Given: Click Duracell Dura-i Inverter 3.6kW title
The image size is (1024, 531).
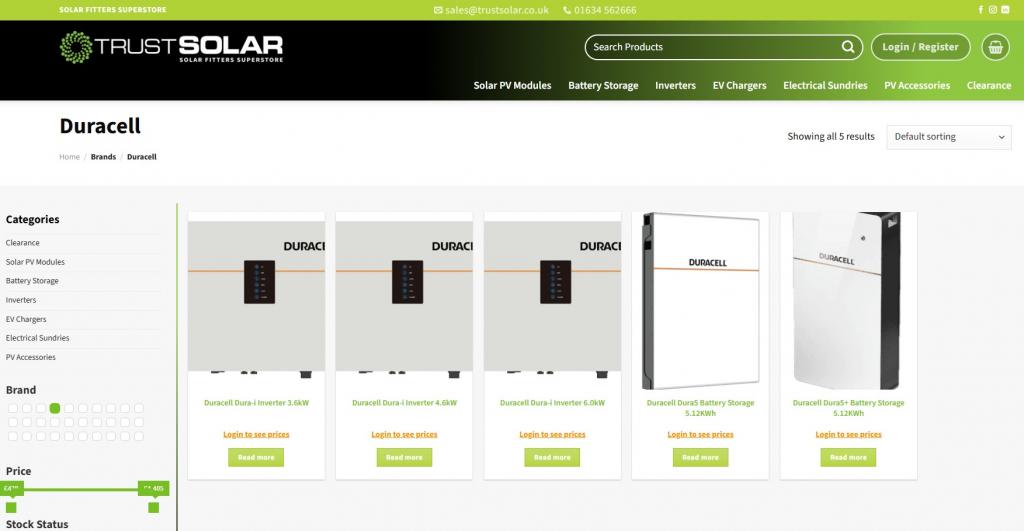Looking at the screenshot, I should [x=257, y=403].
